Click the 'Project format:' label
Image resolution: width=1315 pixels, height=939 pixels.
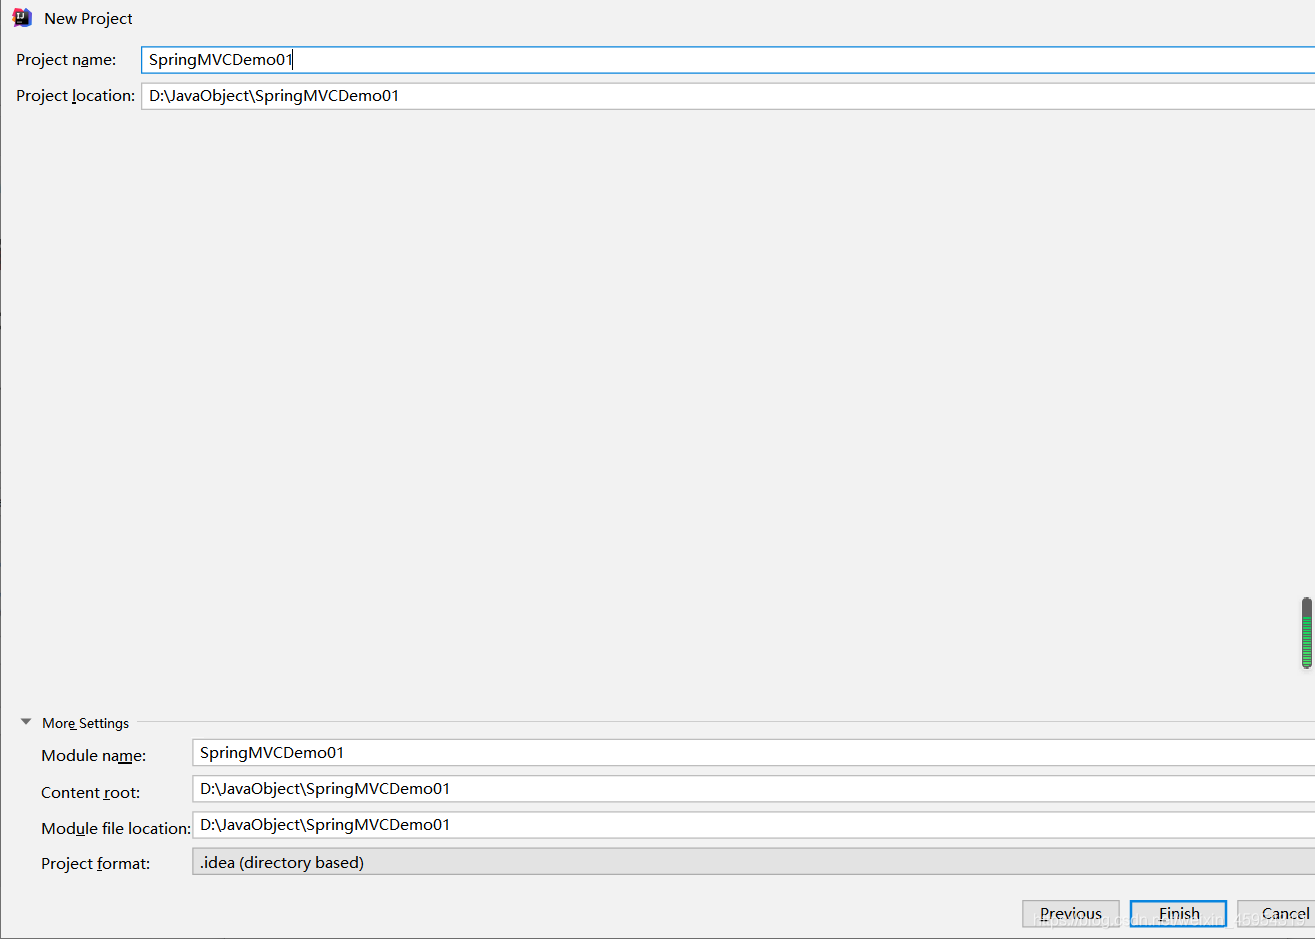[x=95, y=864]
